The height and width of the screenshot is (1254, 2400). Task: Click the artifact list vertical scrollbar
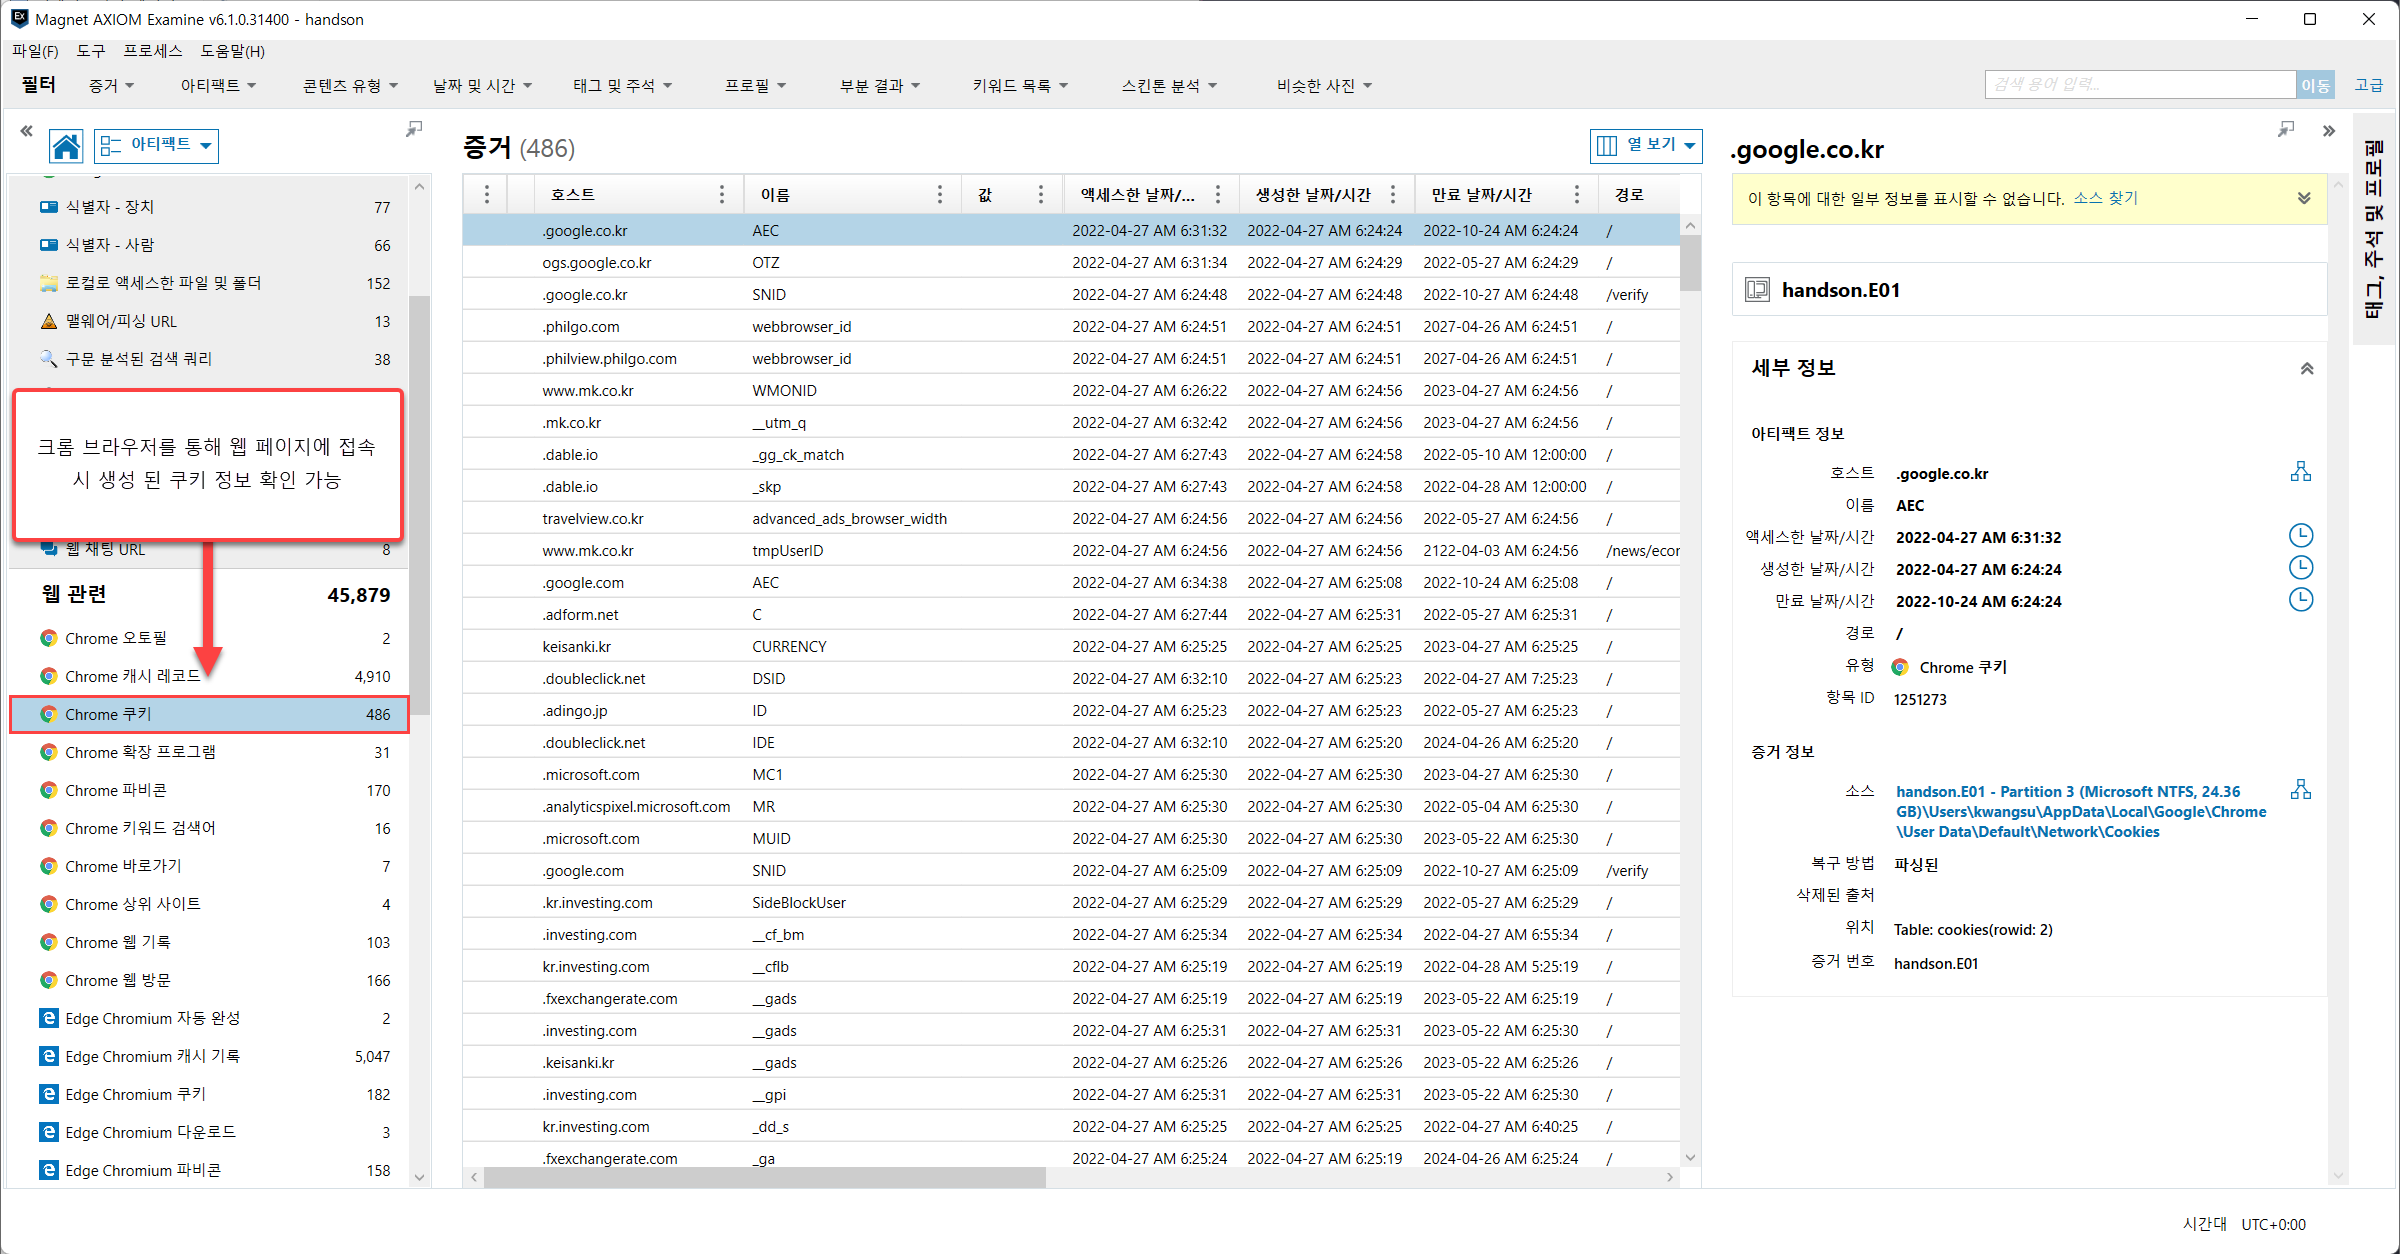pyautogui.click(x=419, y=505)
